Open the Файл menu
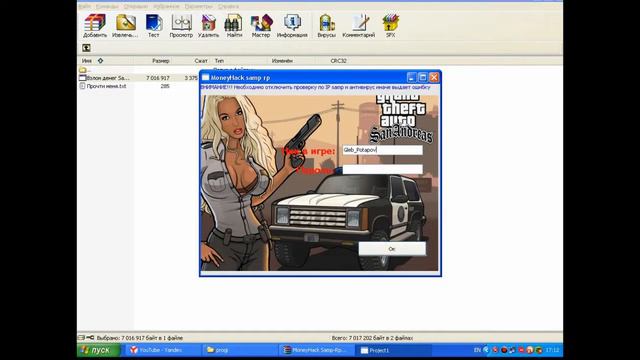The height and width of the screenshot is (360, 640). coord(84,7)
